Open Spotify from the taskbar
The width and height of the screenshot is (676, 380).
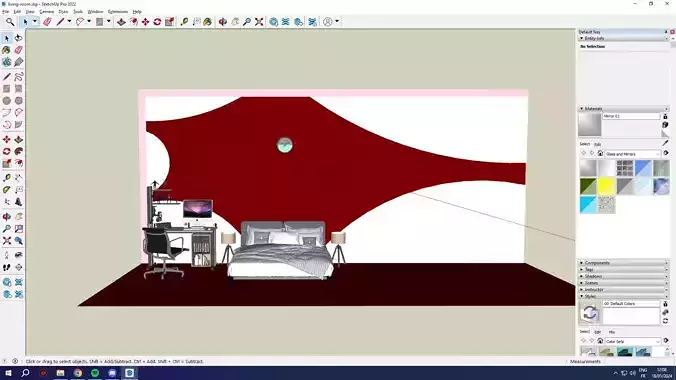[95, 373]
